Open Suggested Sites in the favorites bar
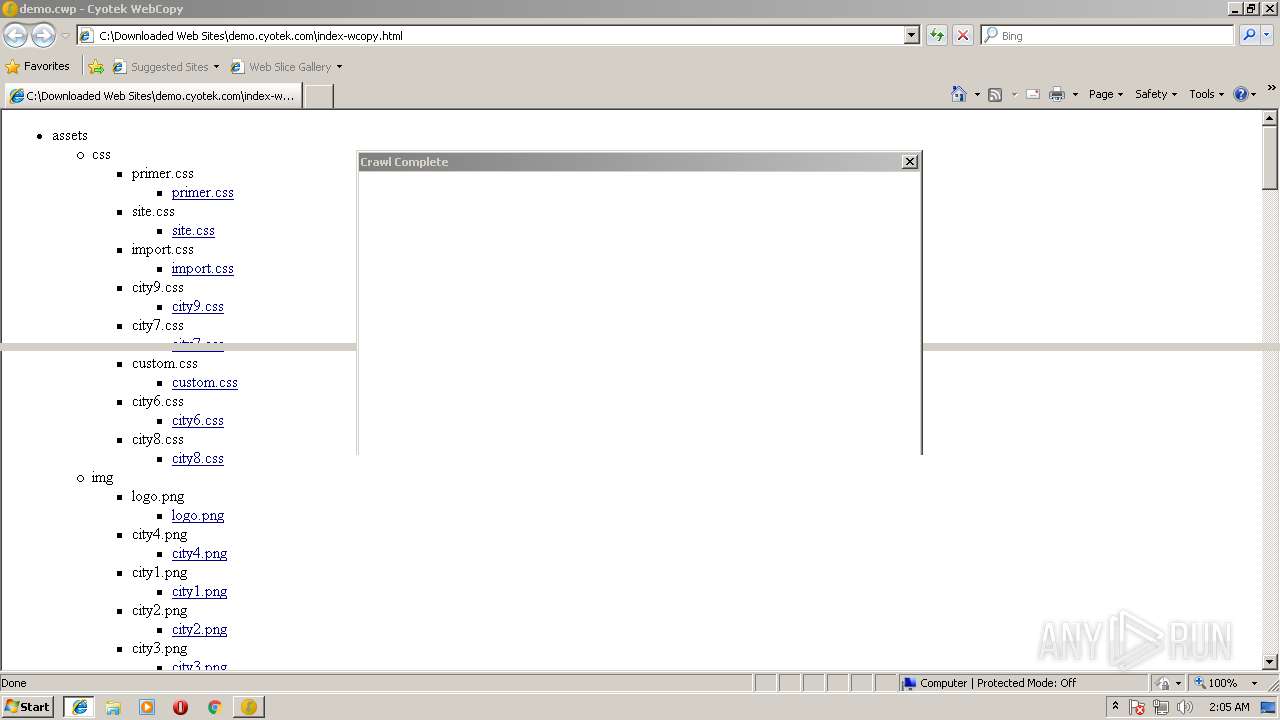This screenshot has height=720, width=1280. [165, 67]
